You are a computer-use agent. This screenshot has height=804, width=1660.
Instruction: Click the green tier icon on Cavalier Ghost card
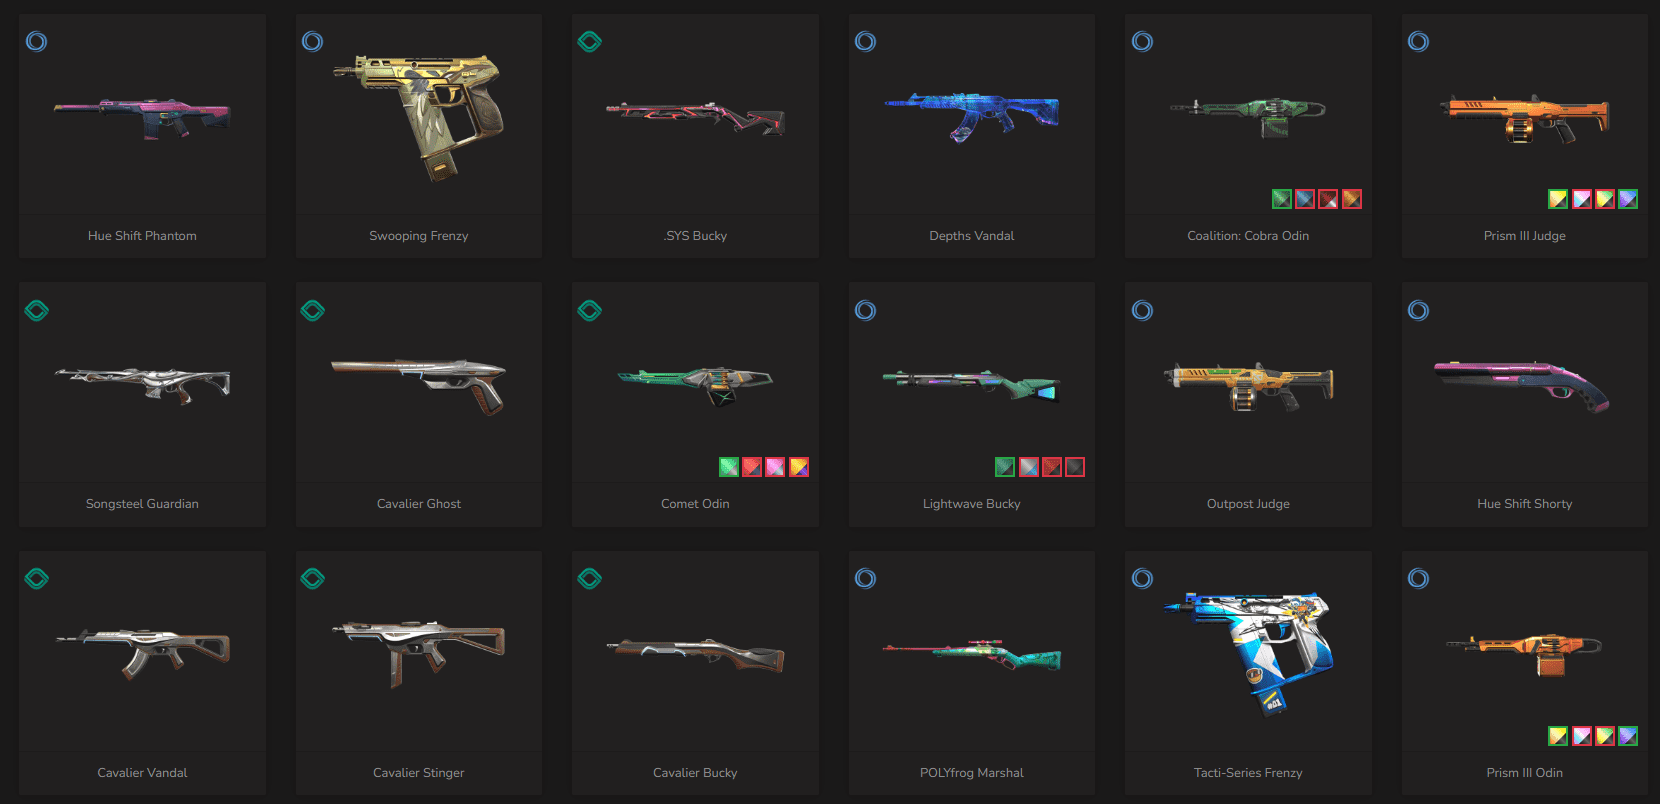[x=312, y=310]
